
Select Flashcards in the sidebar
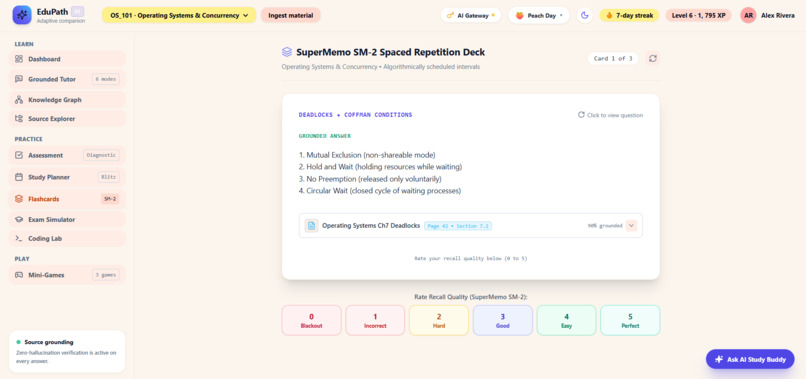67,199
